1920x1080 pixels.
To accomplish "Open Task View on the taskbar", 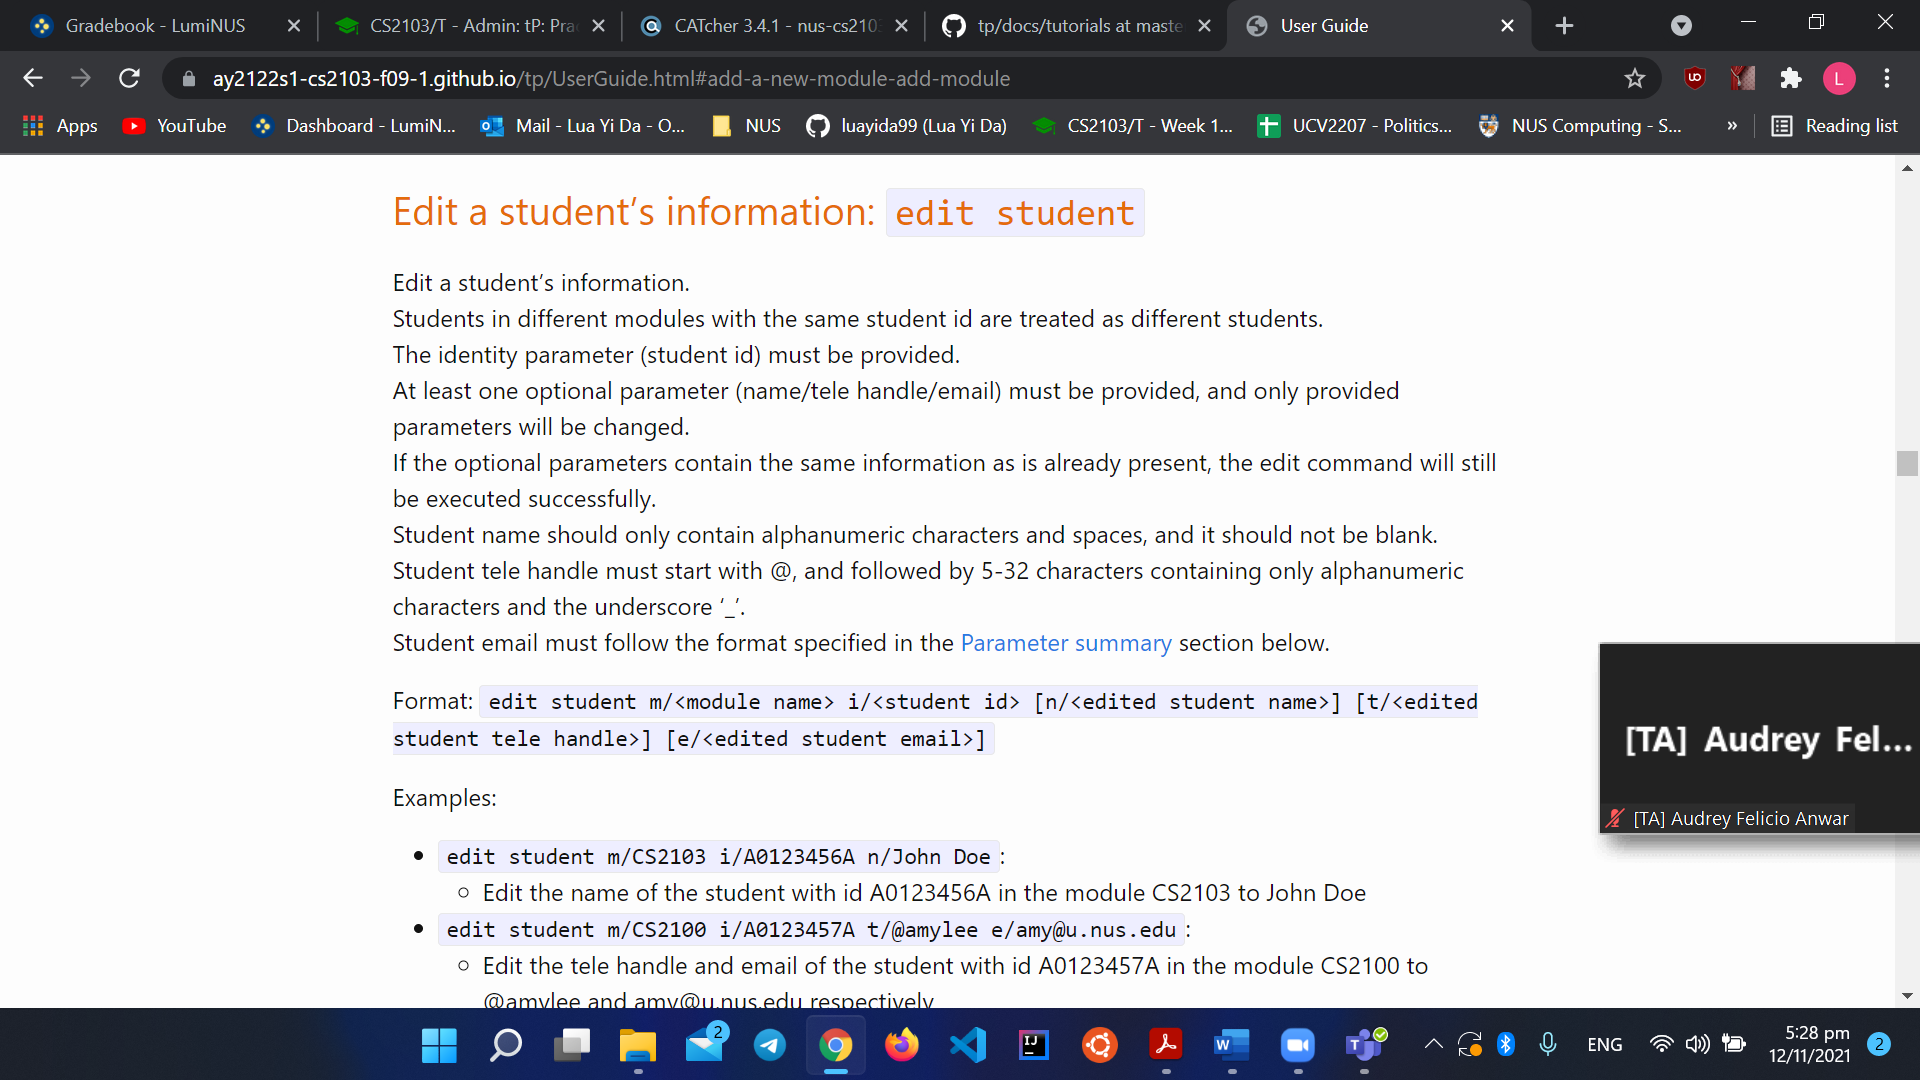I will tap(572, 1045).
